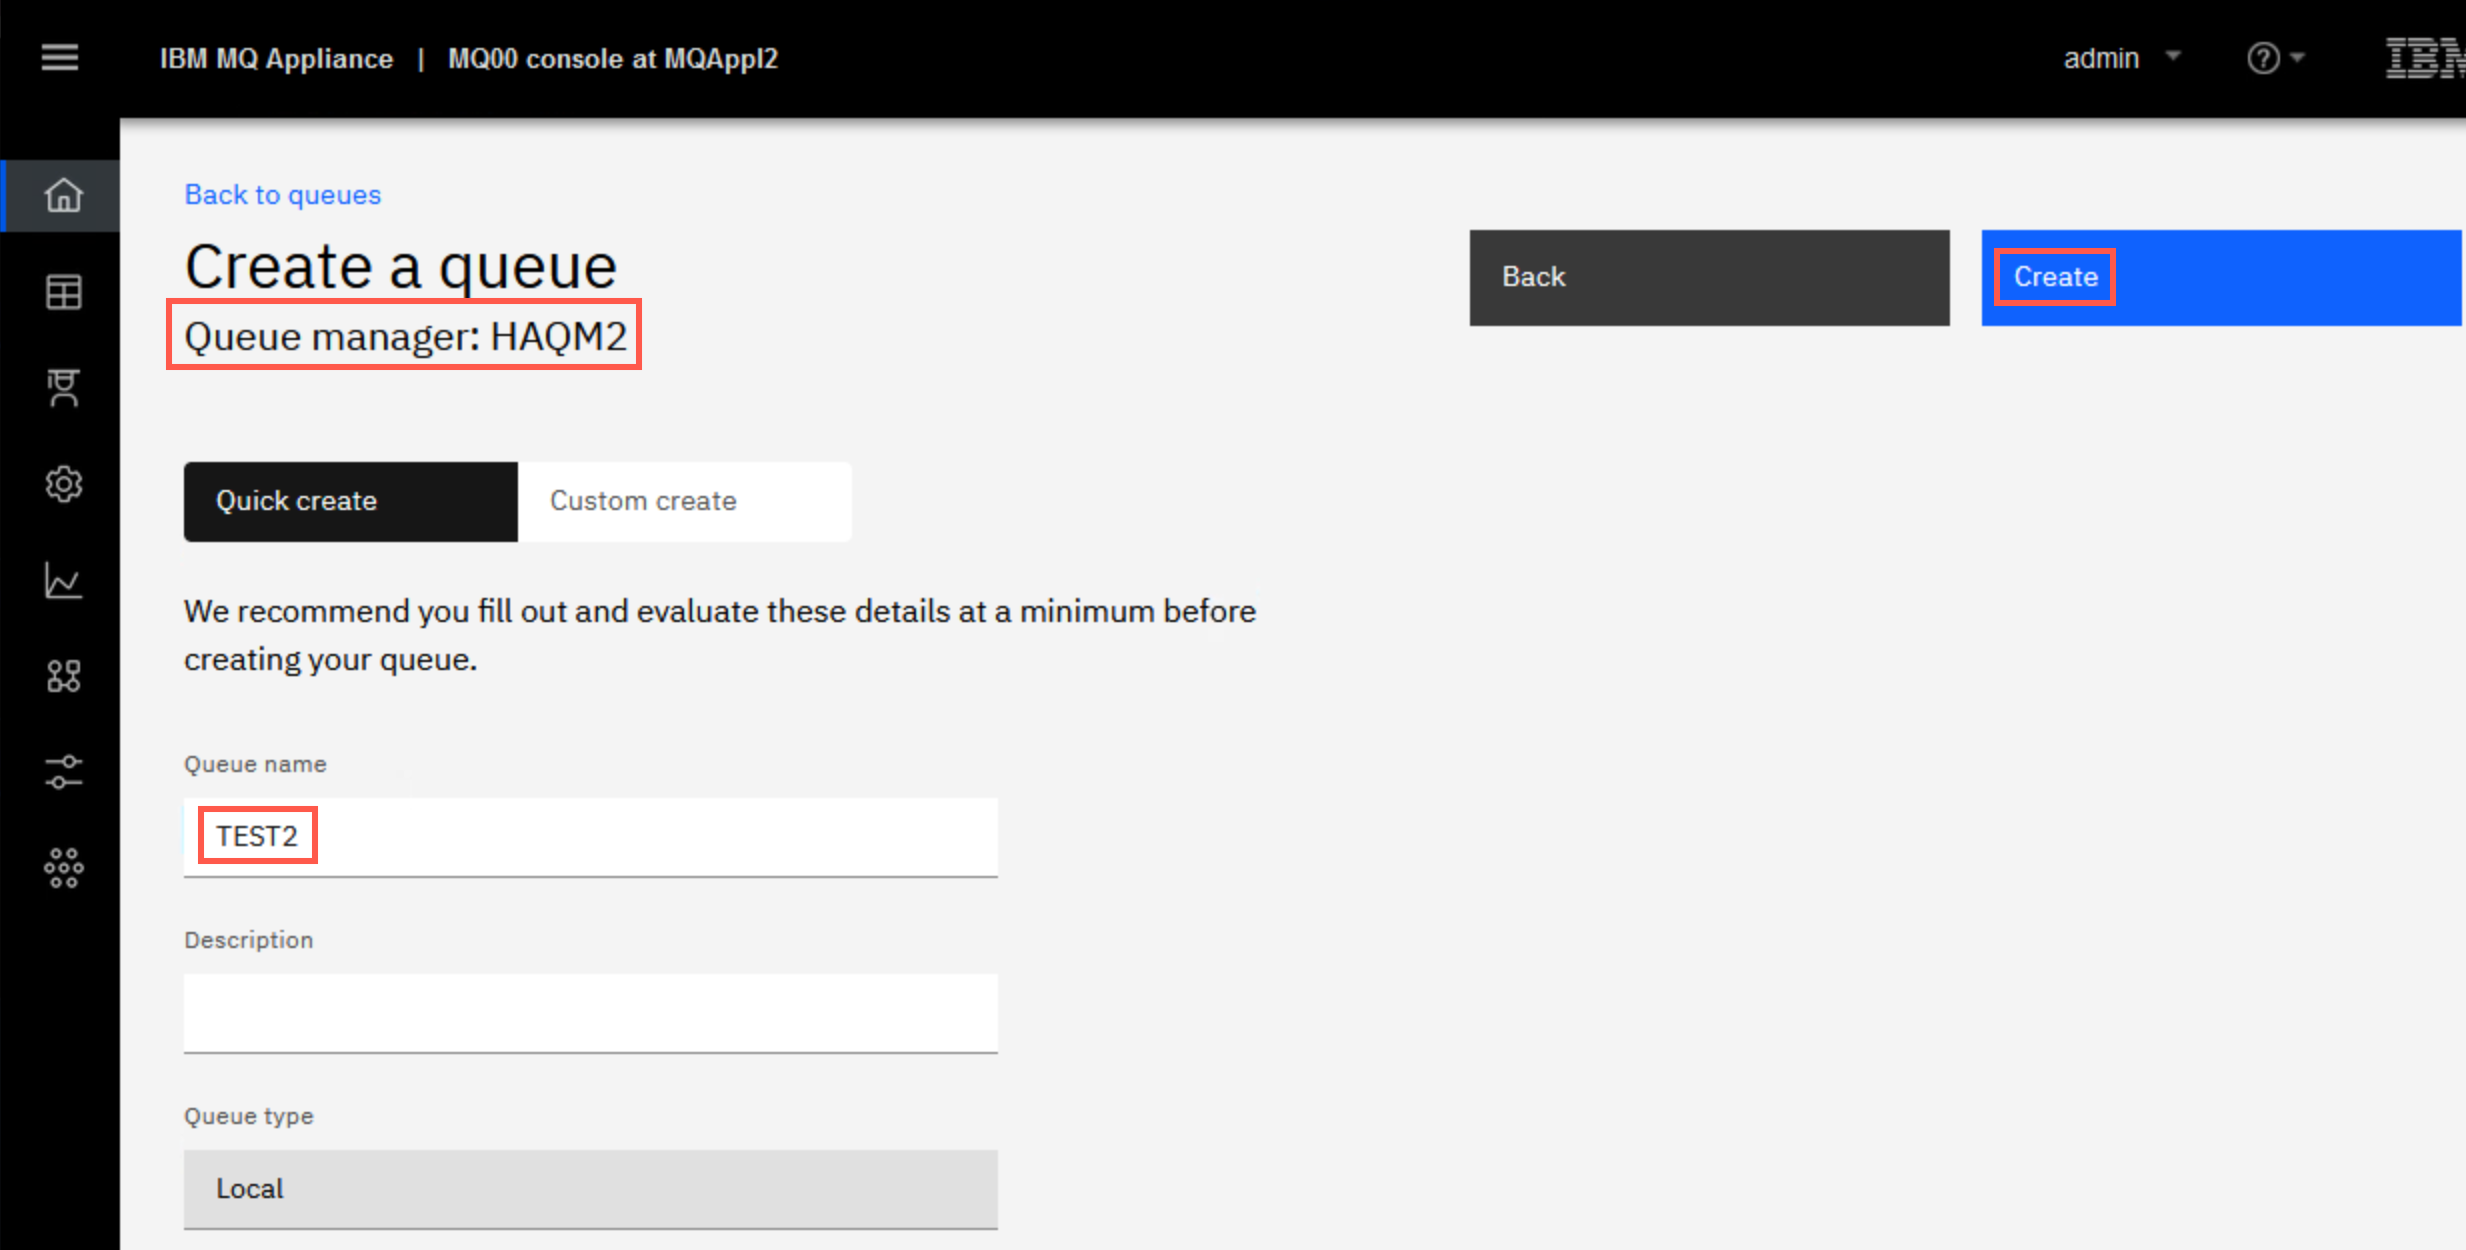Click the Queue name label
The width and height of the screenshot is (2466, 1250).
255,764
